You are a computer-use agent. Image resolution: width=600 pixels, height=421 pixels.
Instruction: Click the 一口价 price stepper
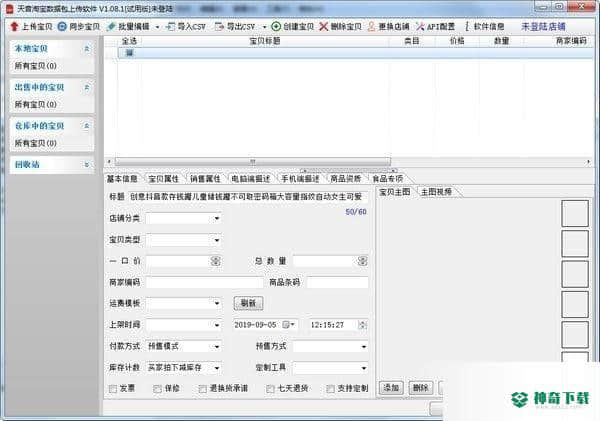click(x=215, y=261)
